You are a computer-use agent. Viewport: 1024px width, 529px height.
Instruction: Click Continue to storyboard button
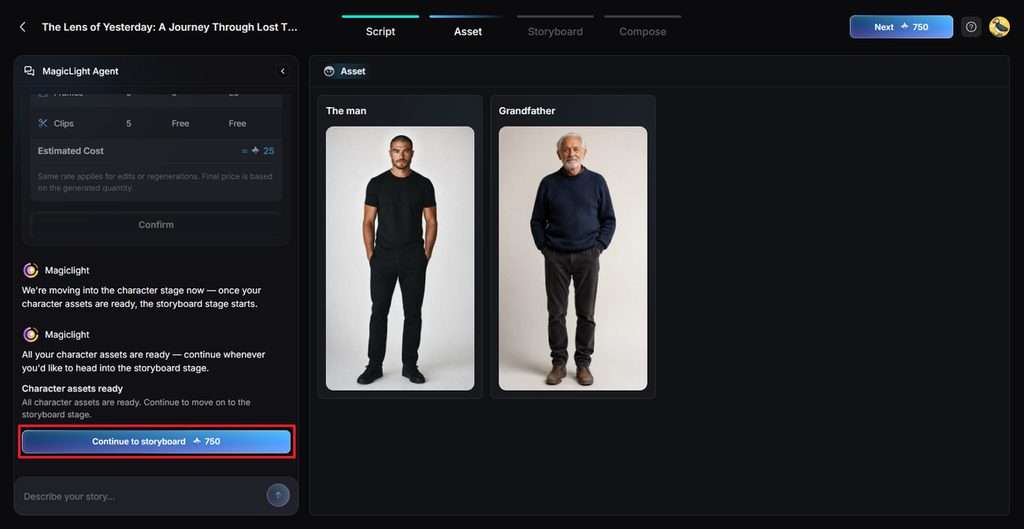coord(156,441)
